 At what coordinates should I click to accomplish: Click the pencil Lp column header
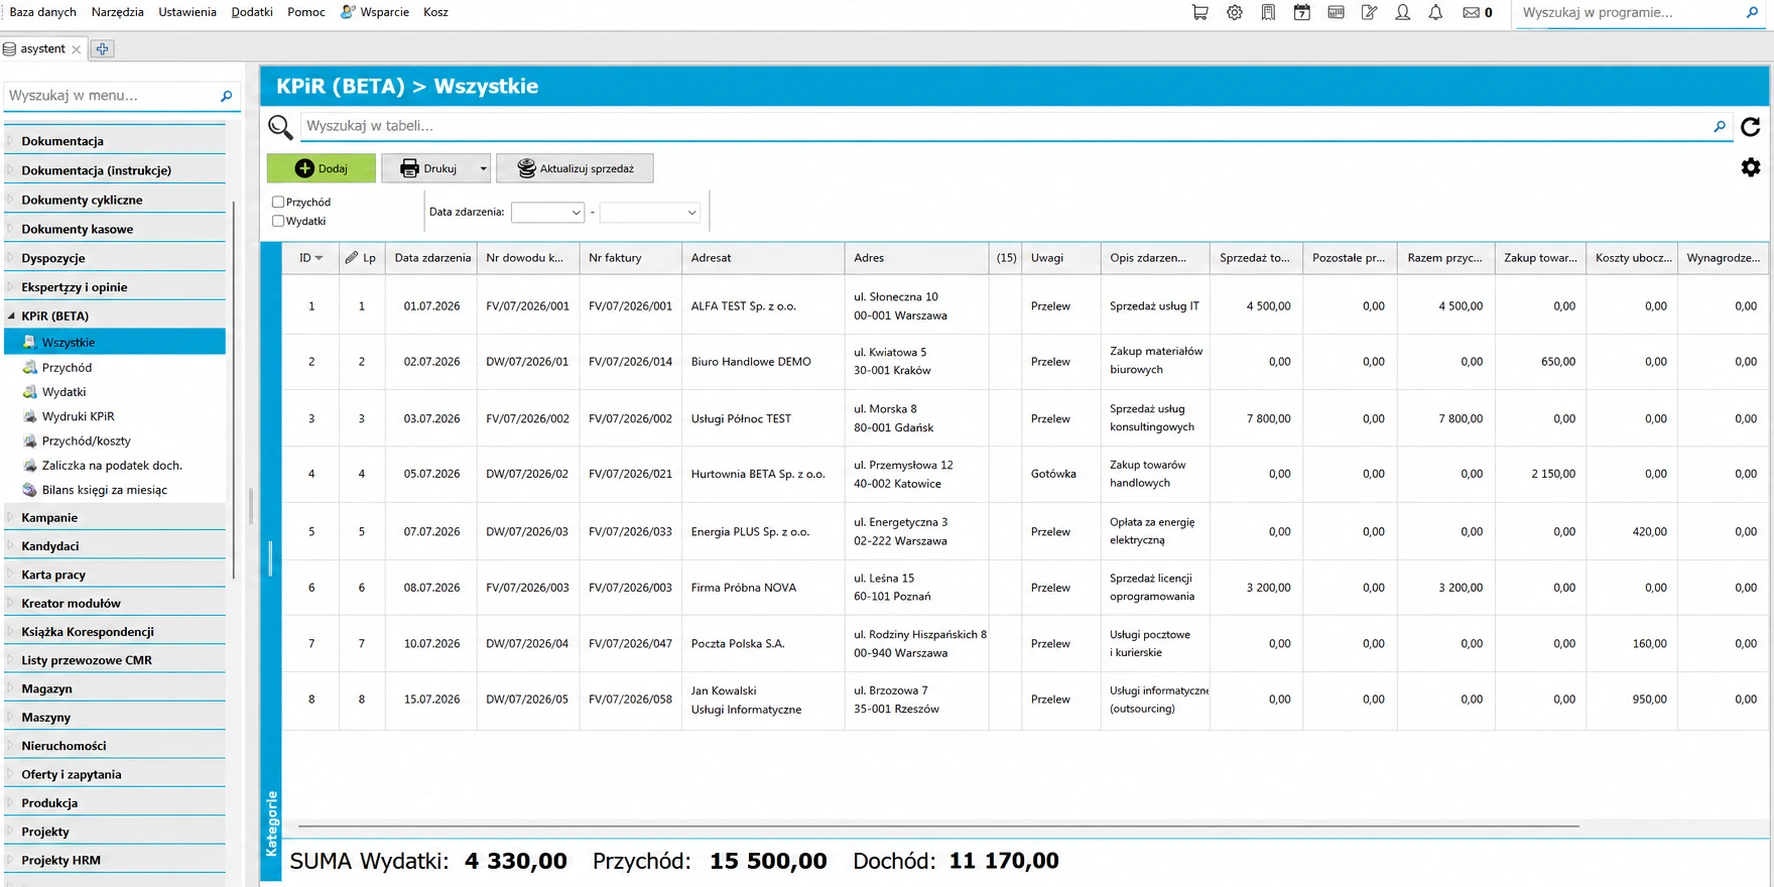tap(361, 258)
